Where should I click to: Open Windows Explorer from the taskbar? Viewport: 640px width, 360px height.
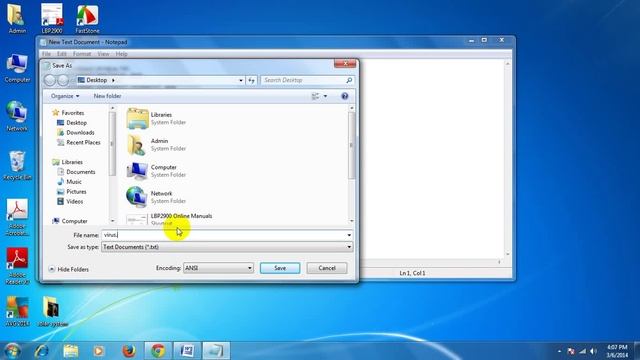tap(71, 351)
